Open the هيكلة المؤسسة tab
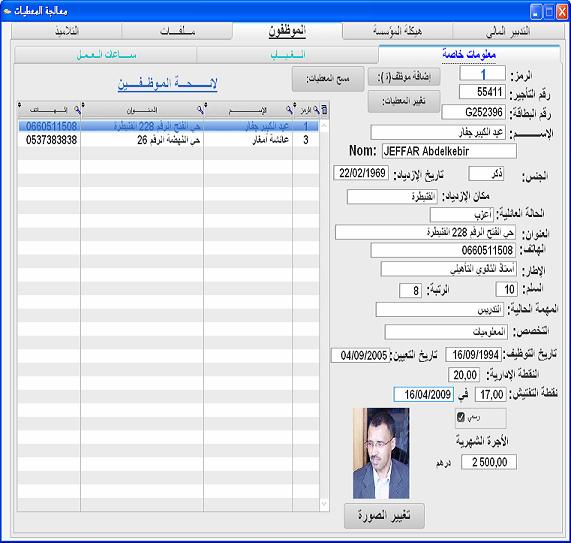The width and height of the screenshot is (571, 543). tap(398, 31)
